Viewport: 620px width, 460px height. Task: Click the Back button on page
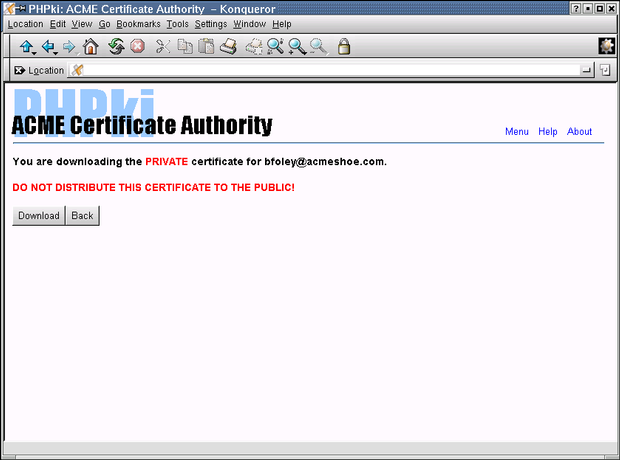82,216
